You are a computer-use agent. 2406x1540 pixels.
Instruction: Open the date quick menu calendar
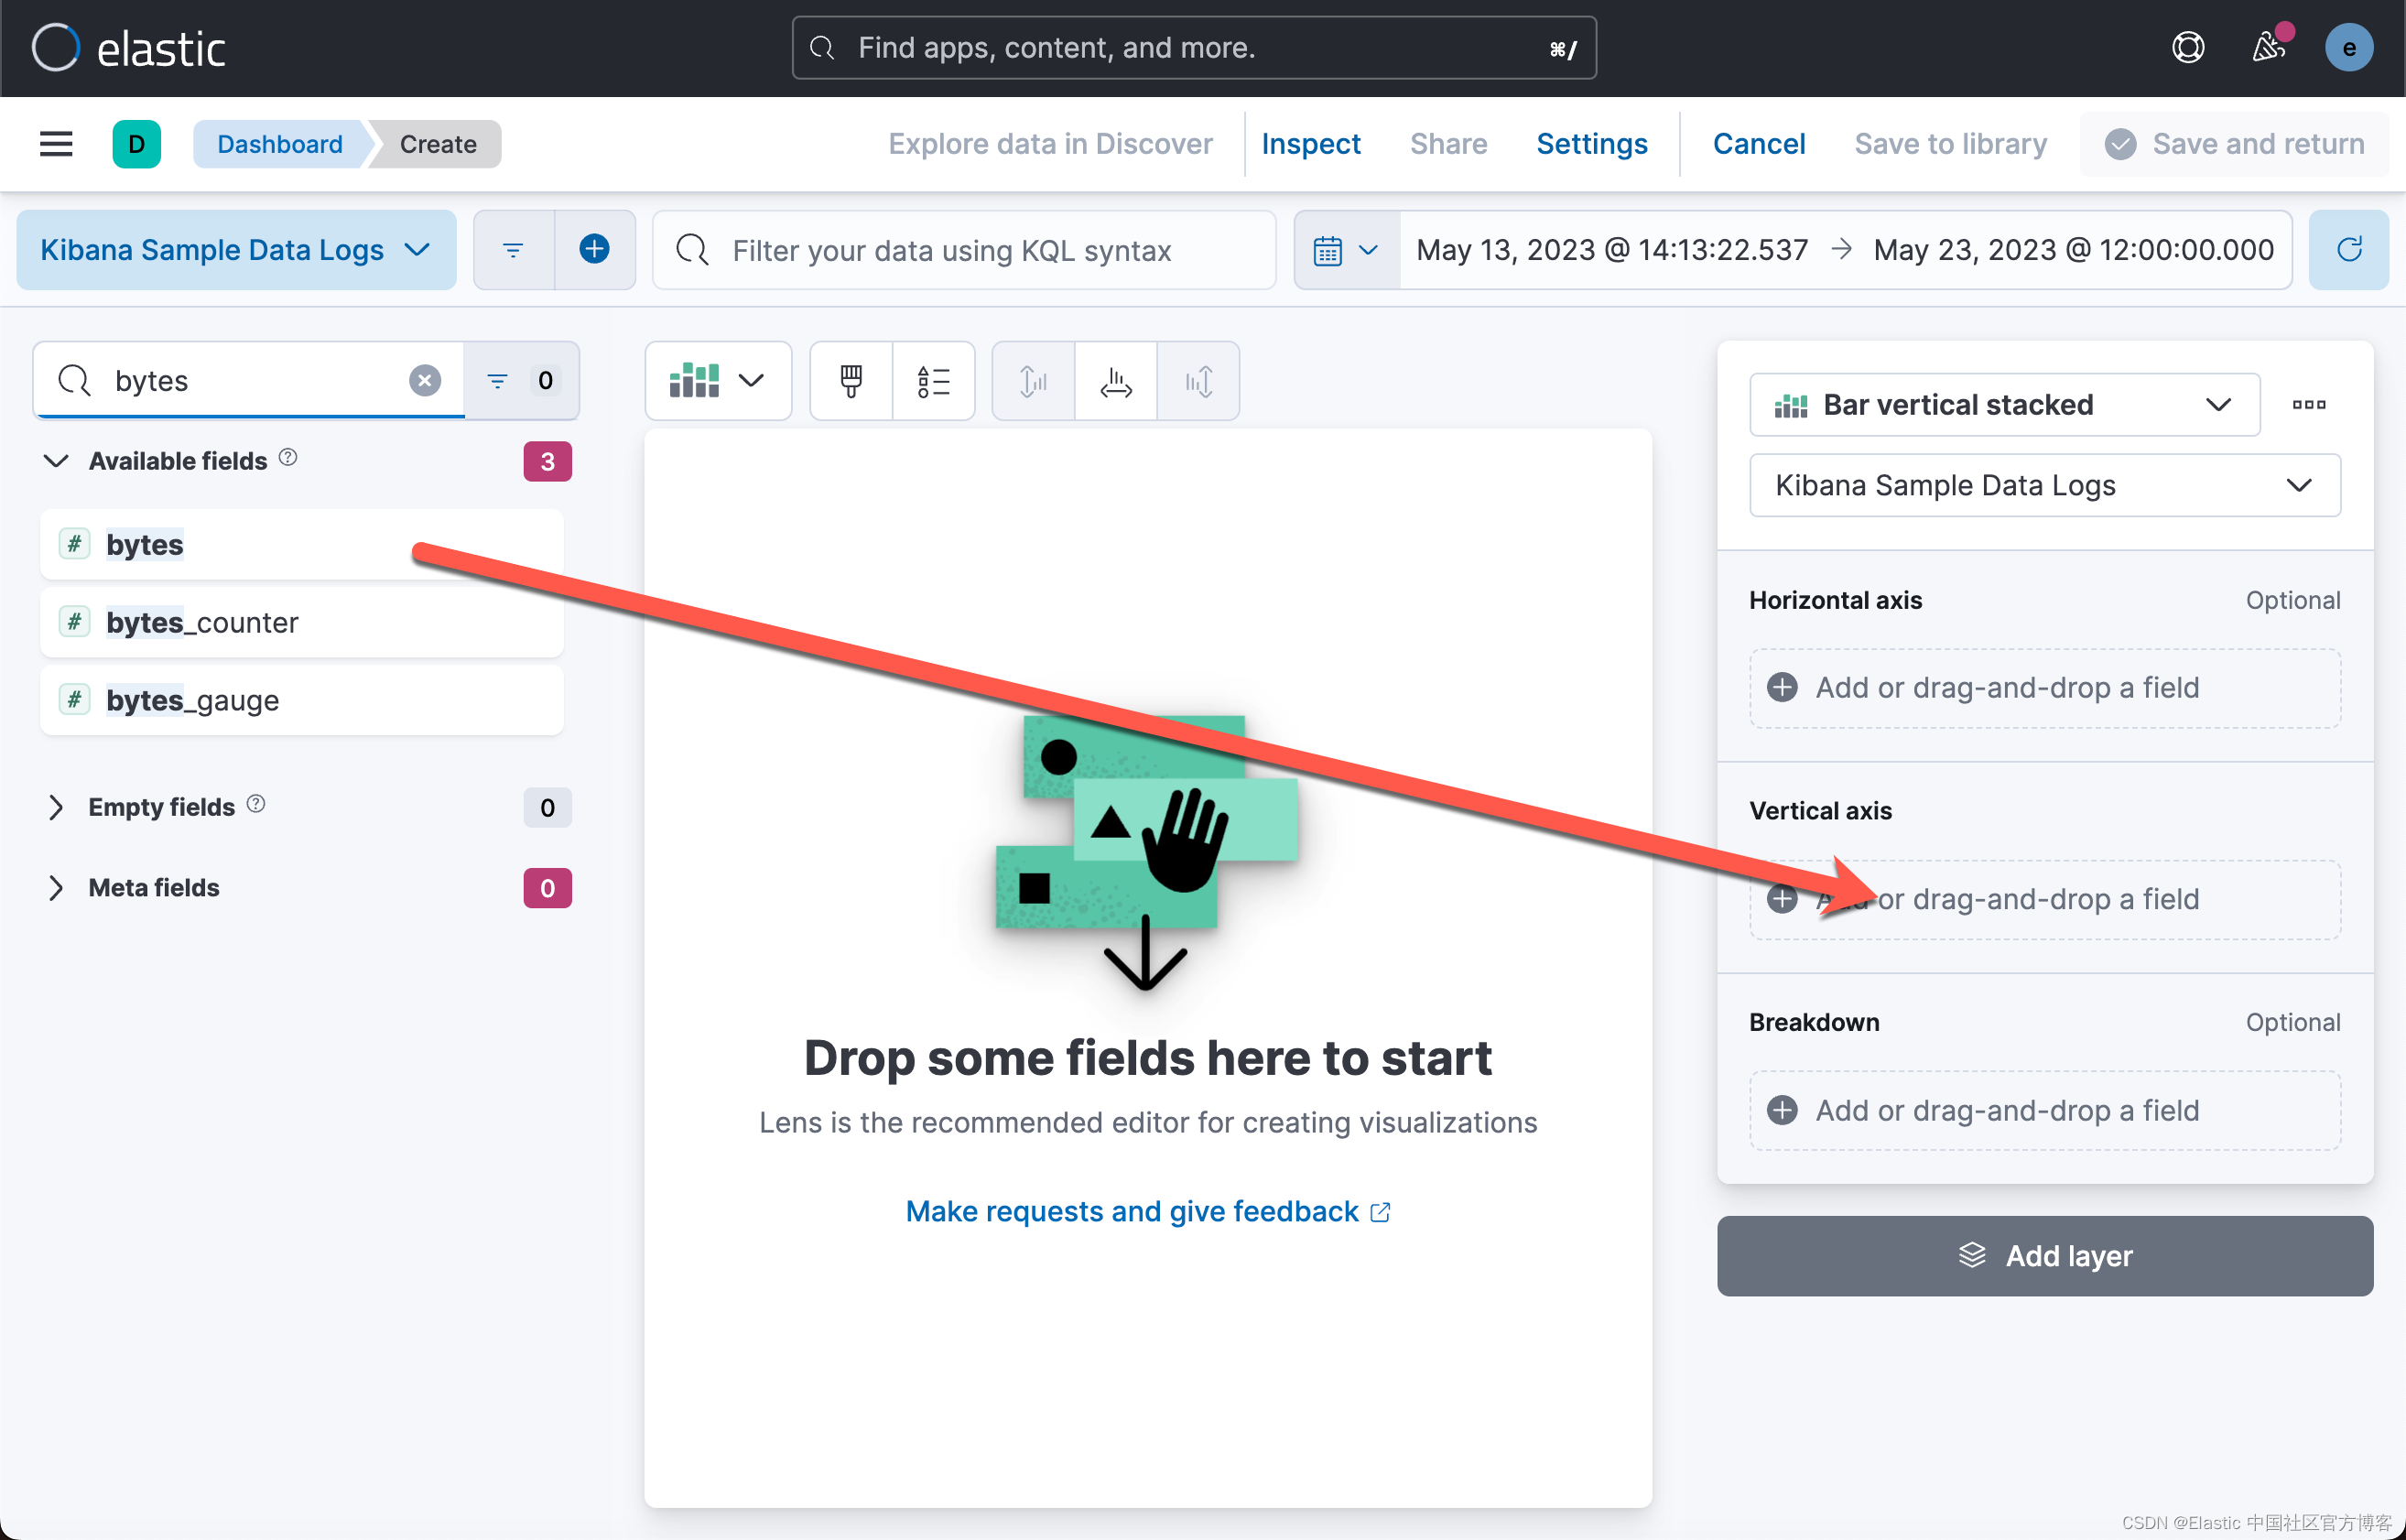pos(1346,250)
